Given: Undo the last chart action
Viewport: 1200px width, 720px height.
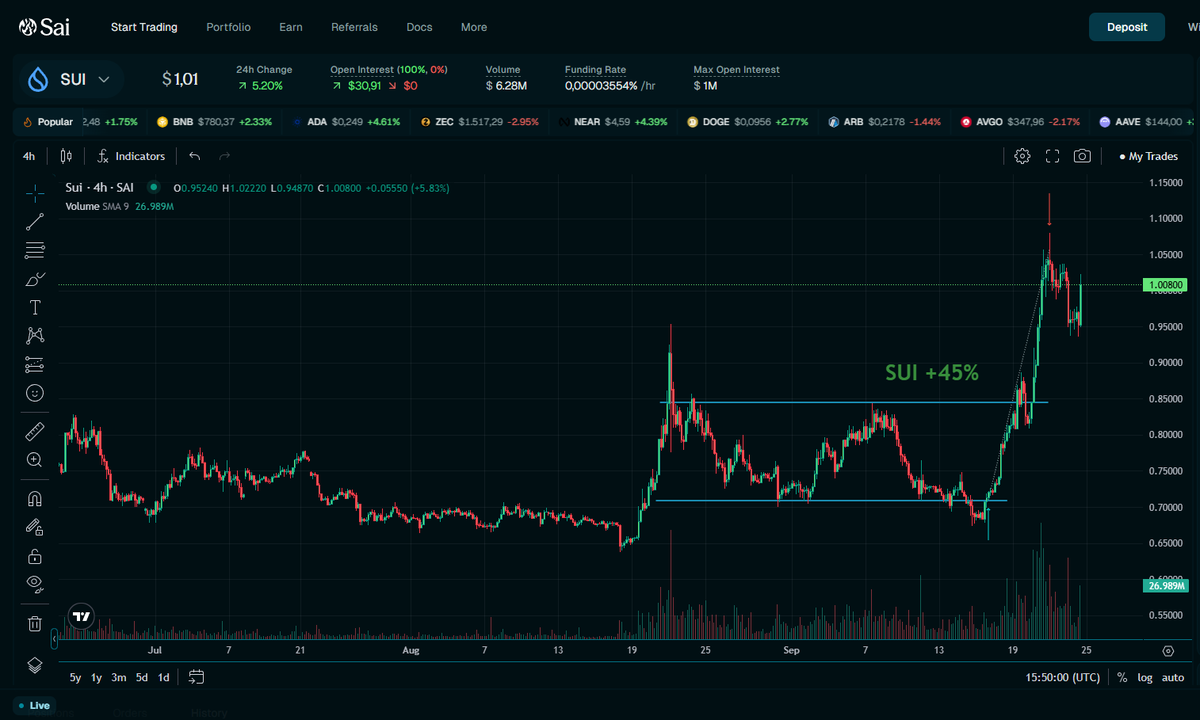Looking at the screenshot, I should coord(195,156).
